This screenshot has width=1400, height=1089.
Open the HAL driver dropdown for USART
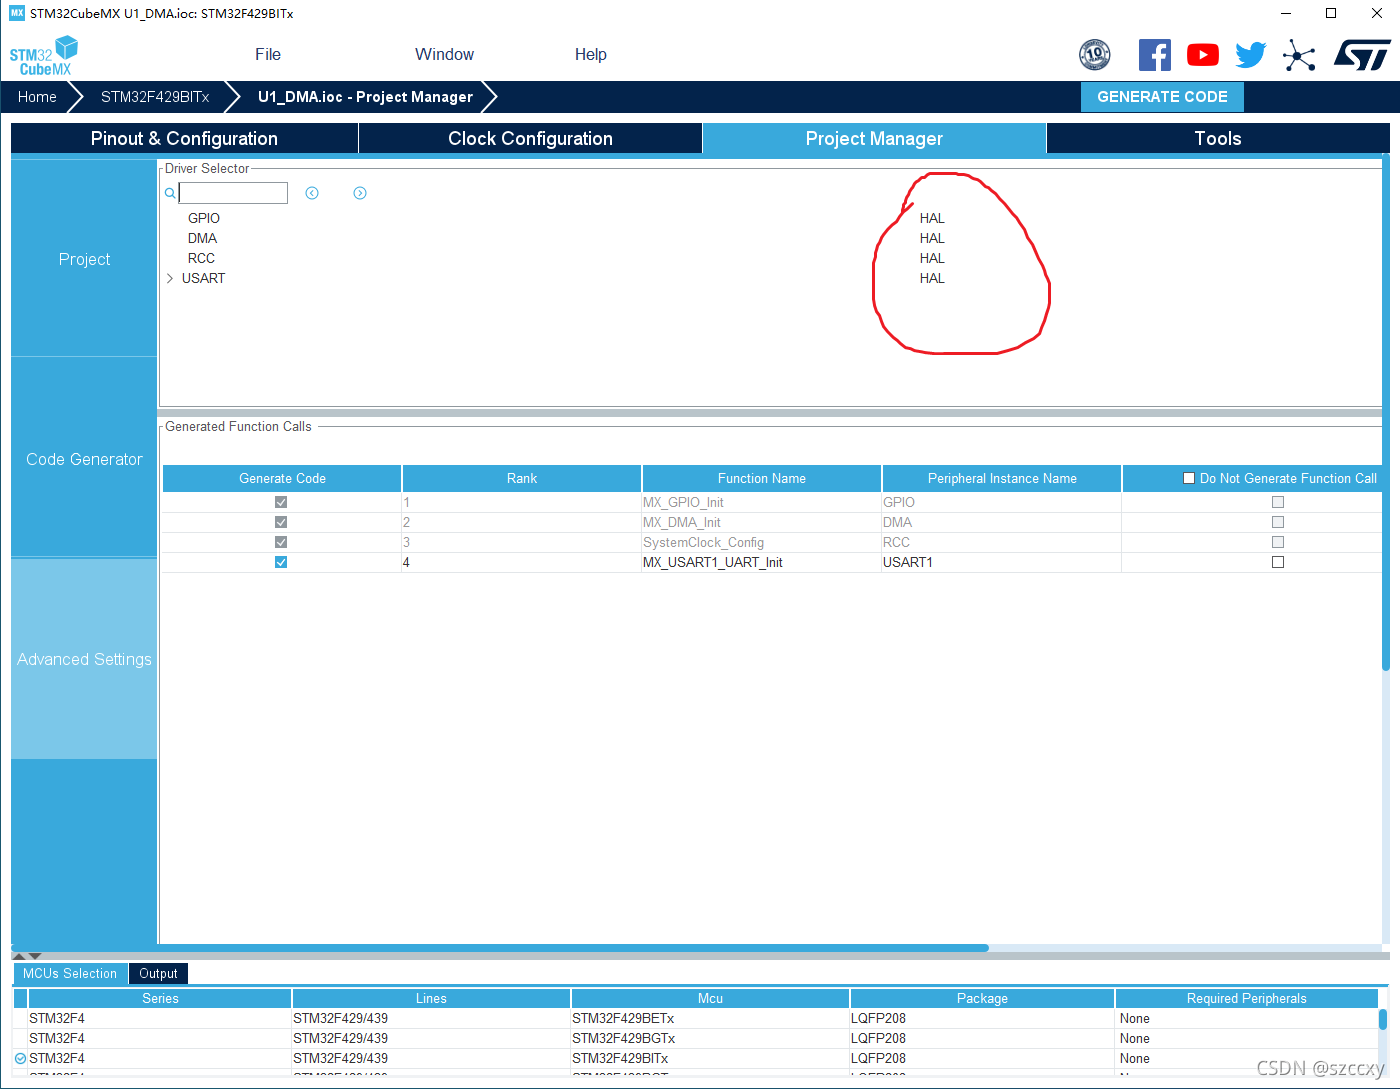932,278
